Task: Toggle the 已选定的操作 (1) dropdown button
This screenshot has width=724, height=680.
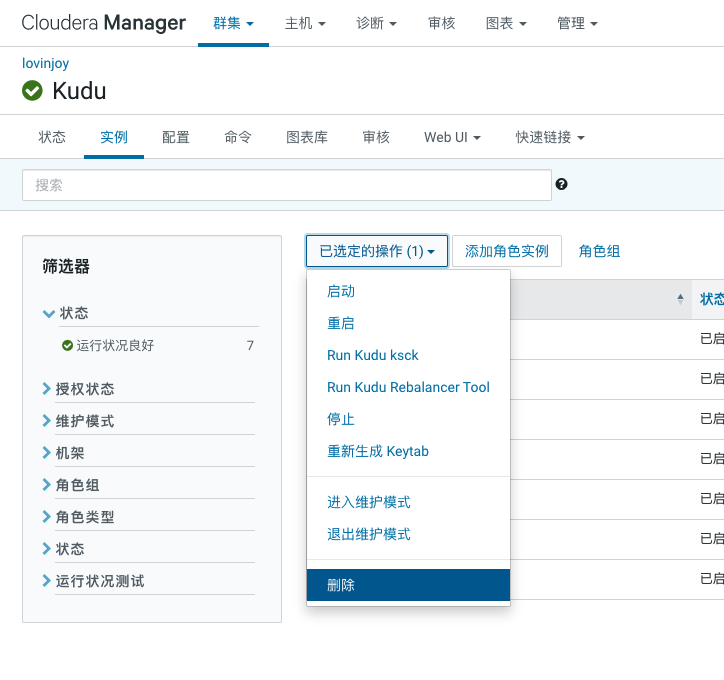Action: tap(377, 251)
